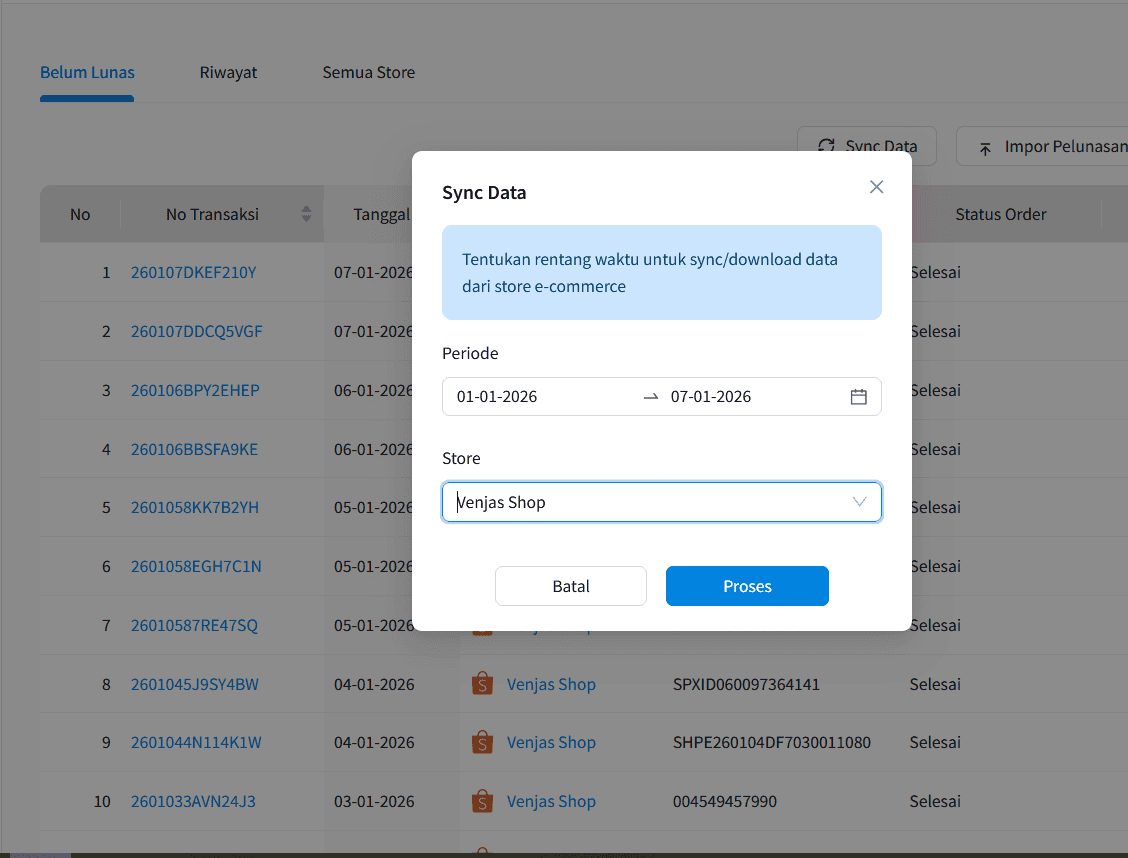Open Venjas Shop link in row 9
The image size is (1128, 858).
(x=551, y=742)
